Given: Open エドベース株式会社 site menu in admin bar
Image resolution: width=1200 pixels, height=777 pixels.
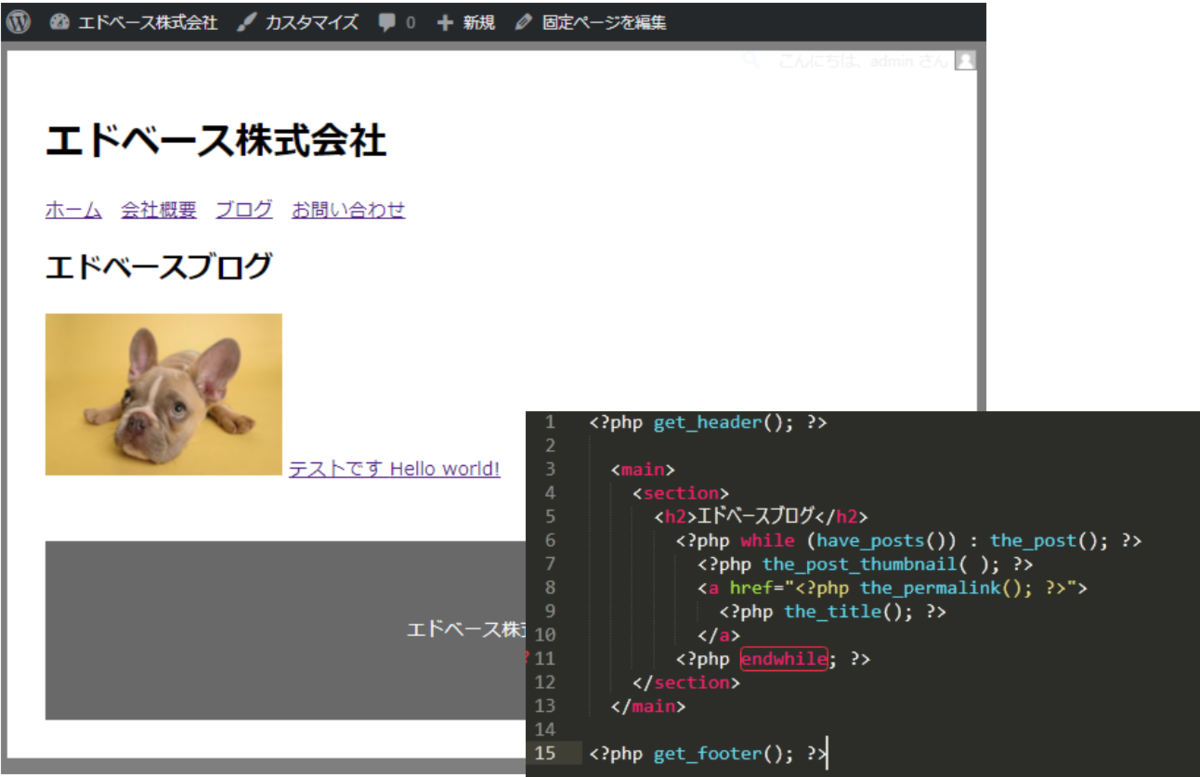Looking at the screenshot, I should coord(147,22).
